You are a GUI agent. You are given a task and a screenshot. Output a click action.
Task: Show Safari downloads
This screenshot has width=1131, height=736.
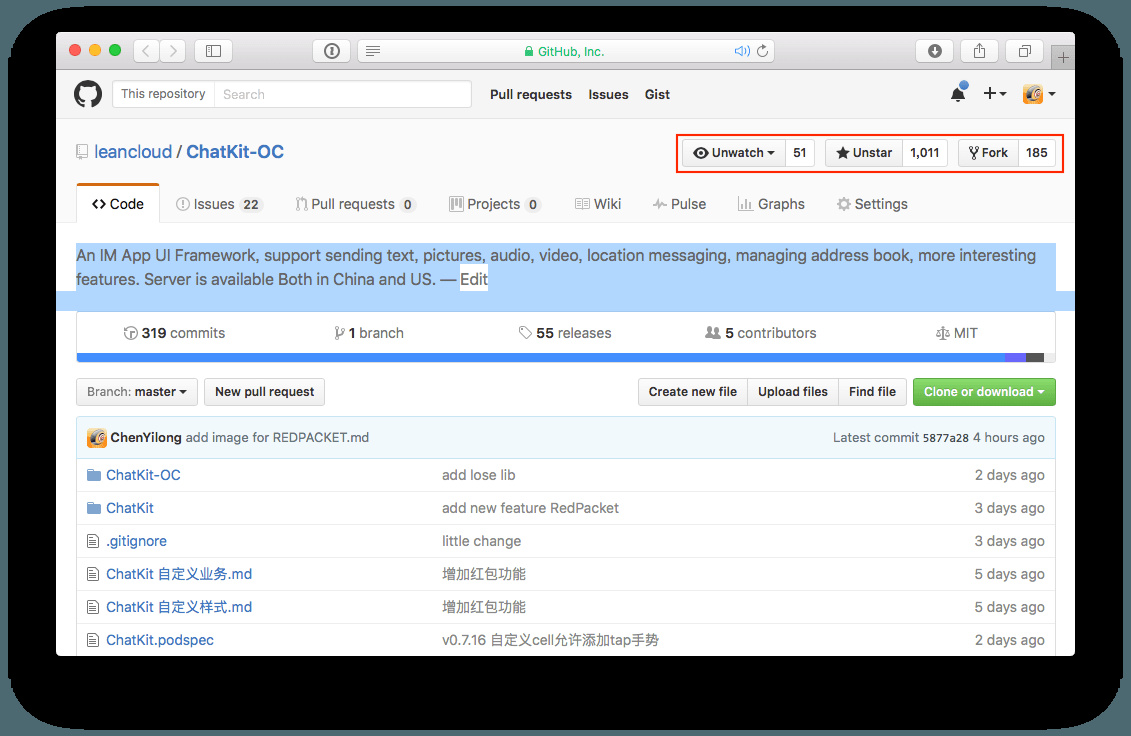tap(935, 51)
